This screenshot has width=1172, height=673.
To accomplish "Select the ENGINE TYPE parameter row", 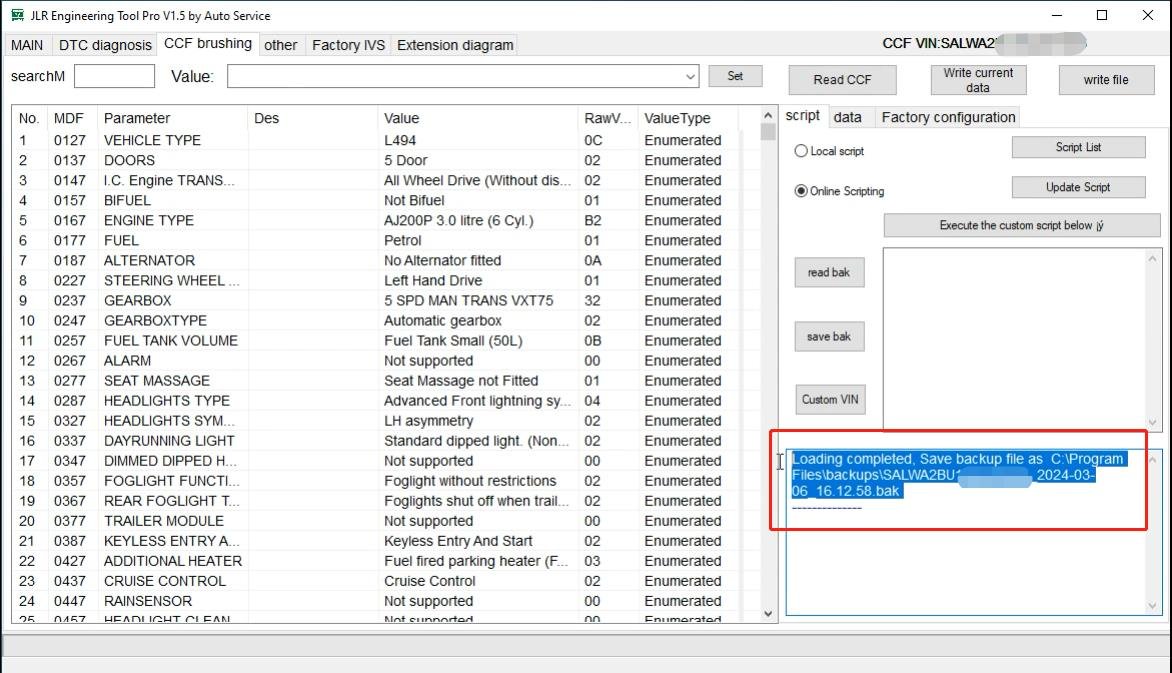I will [x=376, y=221].
